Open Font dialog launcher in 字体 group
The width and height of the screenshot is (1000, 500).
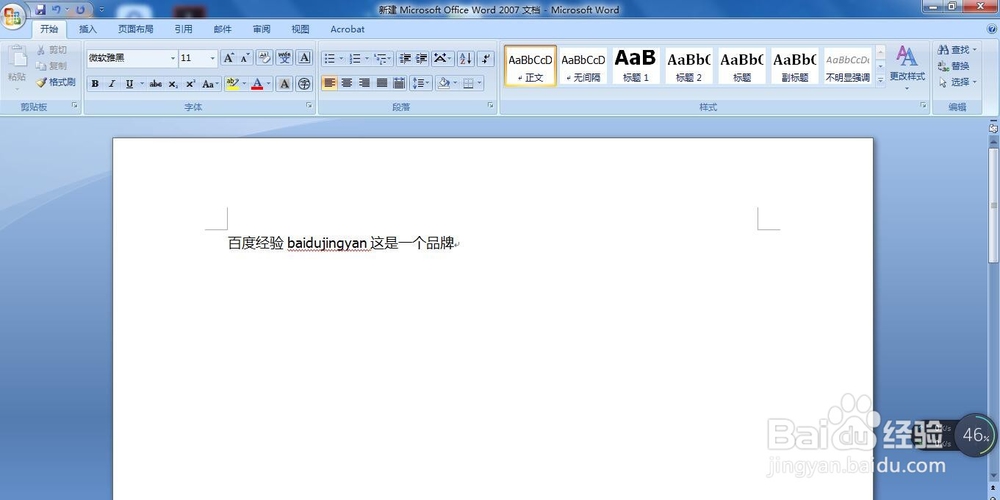(x=309, y=105)
